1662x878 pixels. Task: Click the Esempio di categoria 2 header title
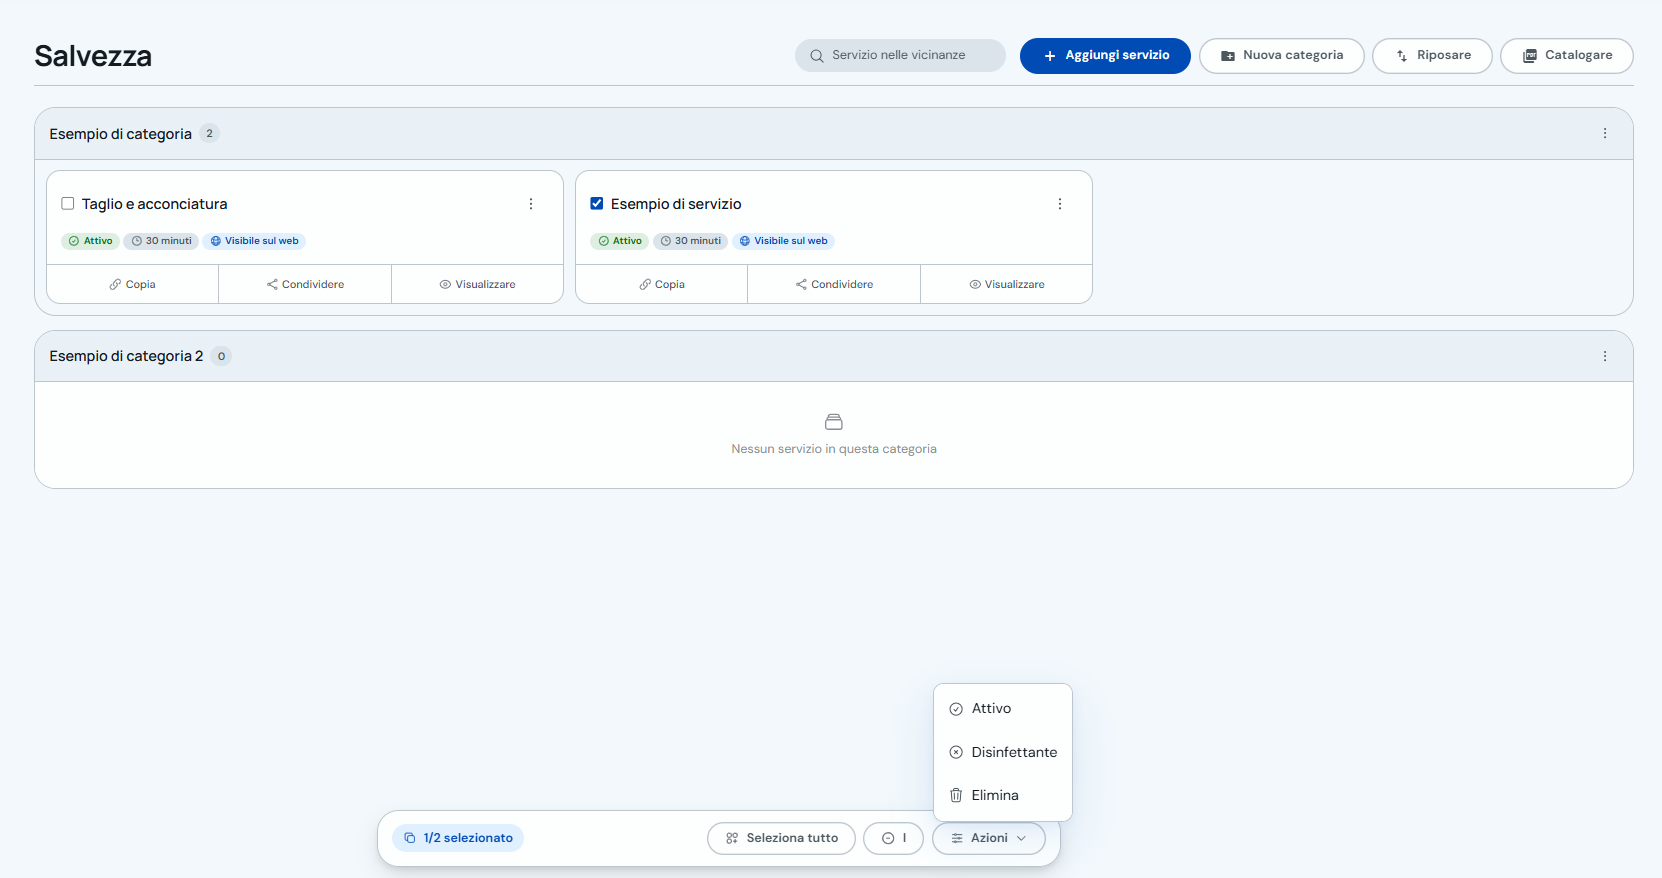(126, 356)
